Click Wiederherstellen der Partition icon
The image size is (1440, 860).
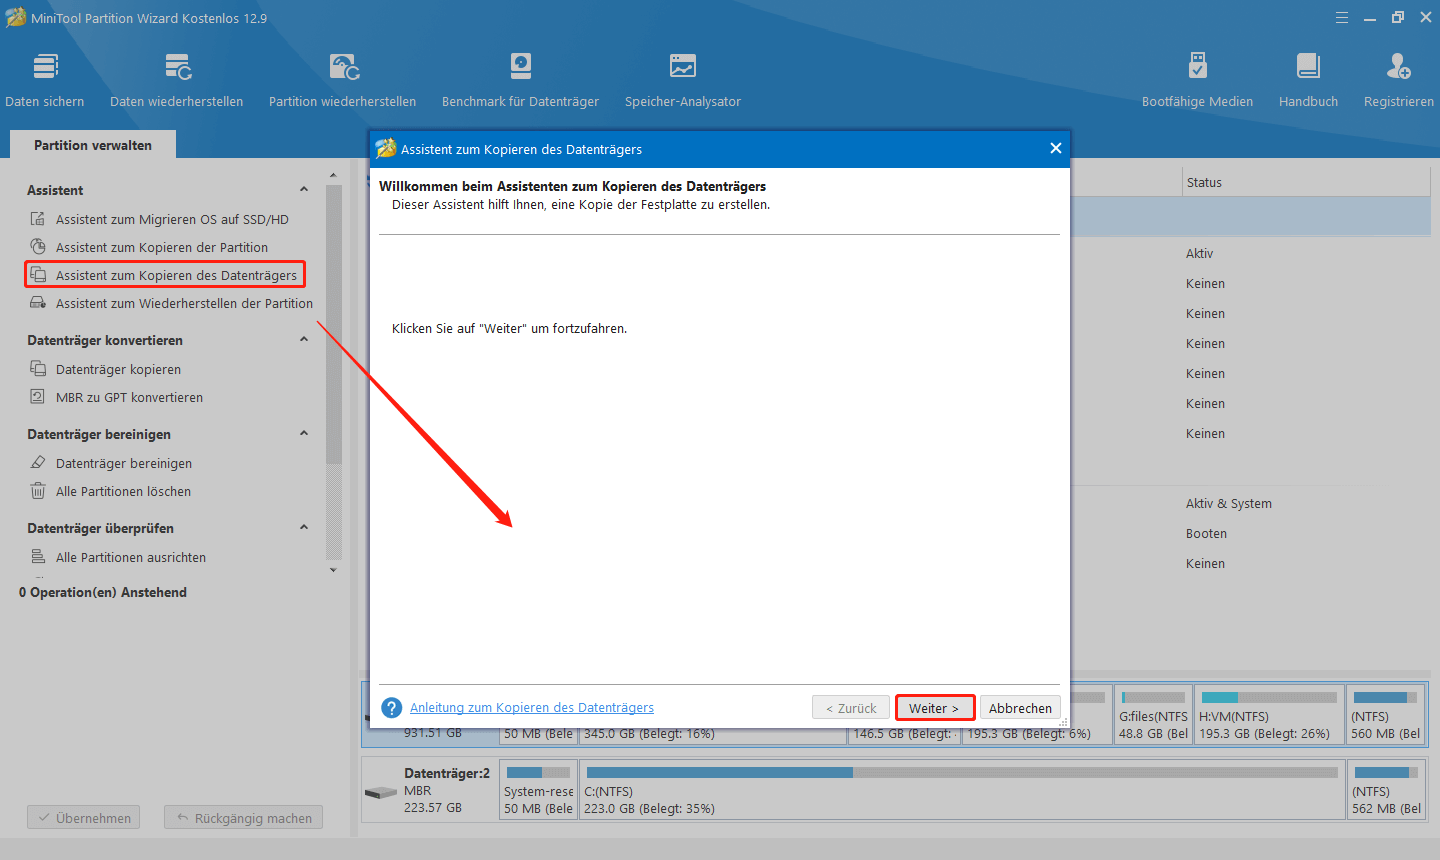click(x=38, y=303)
